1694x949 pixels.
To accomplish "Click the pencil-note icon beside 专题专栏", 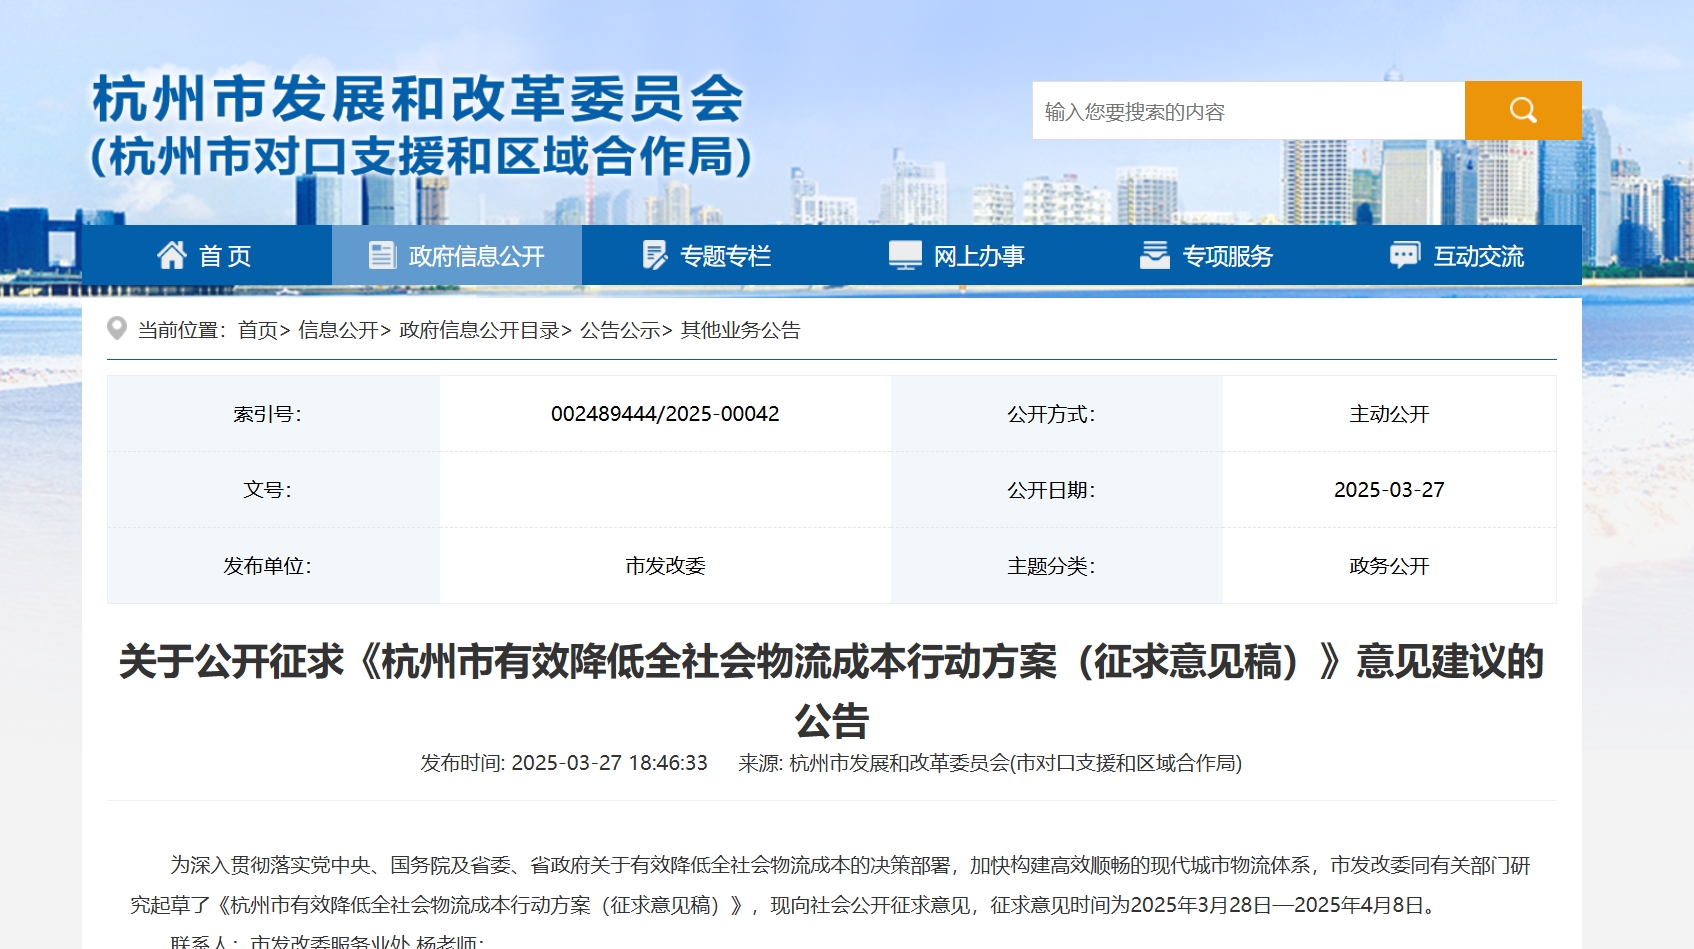I will pos(654,256).
